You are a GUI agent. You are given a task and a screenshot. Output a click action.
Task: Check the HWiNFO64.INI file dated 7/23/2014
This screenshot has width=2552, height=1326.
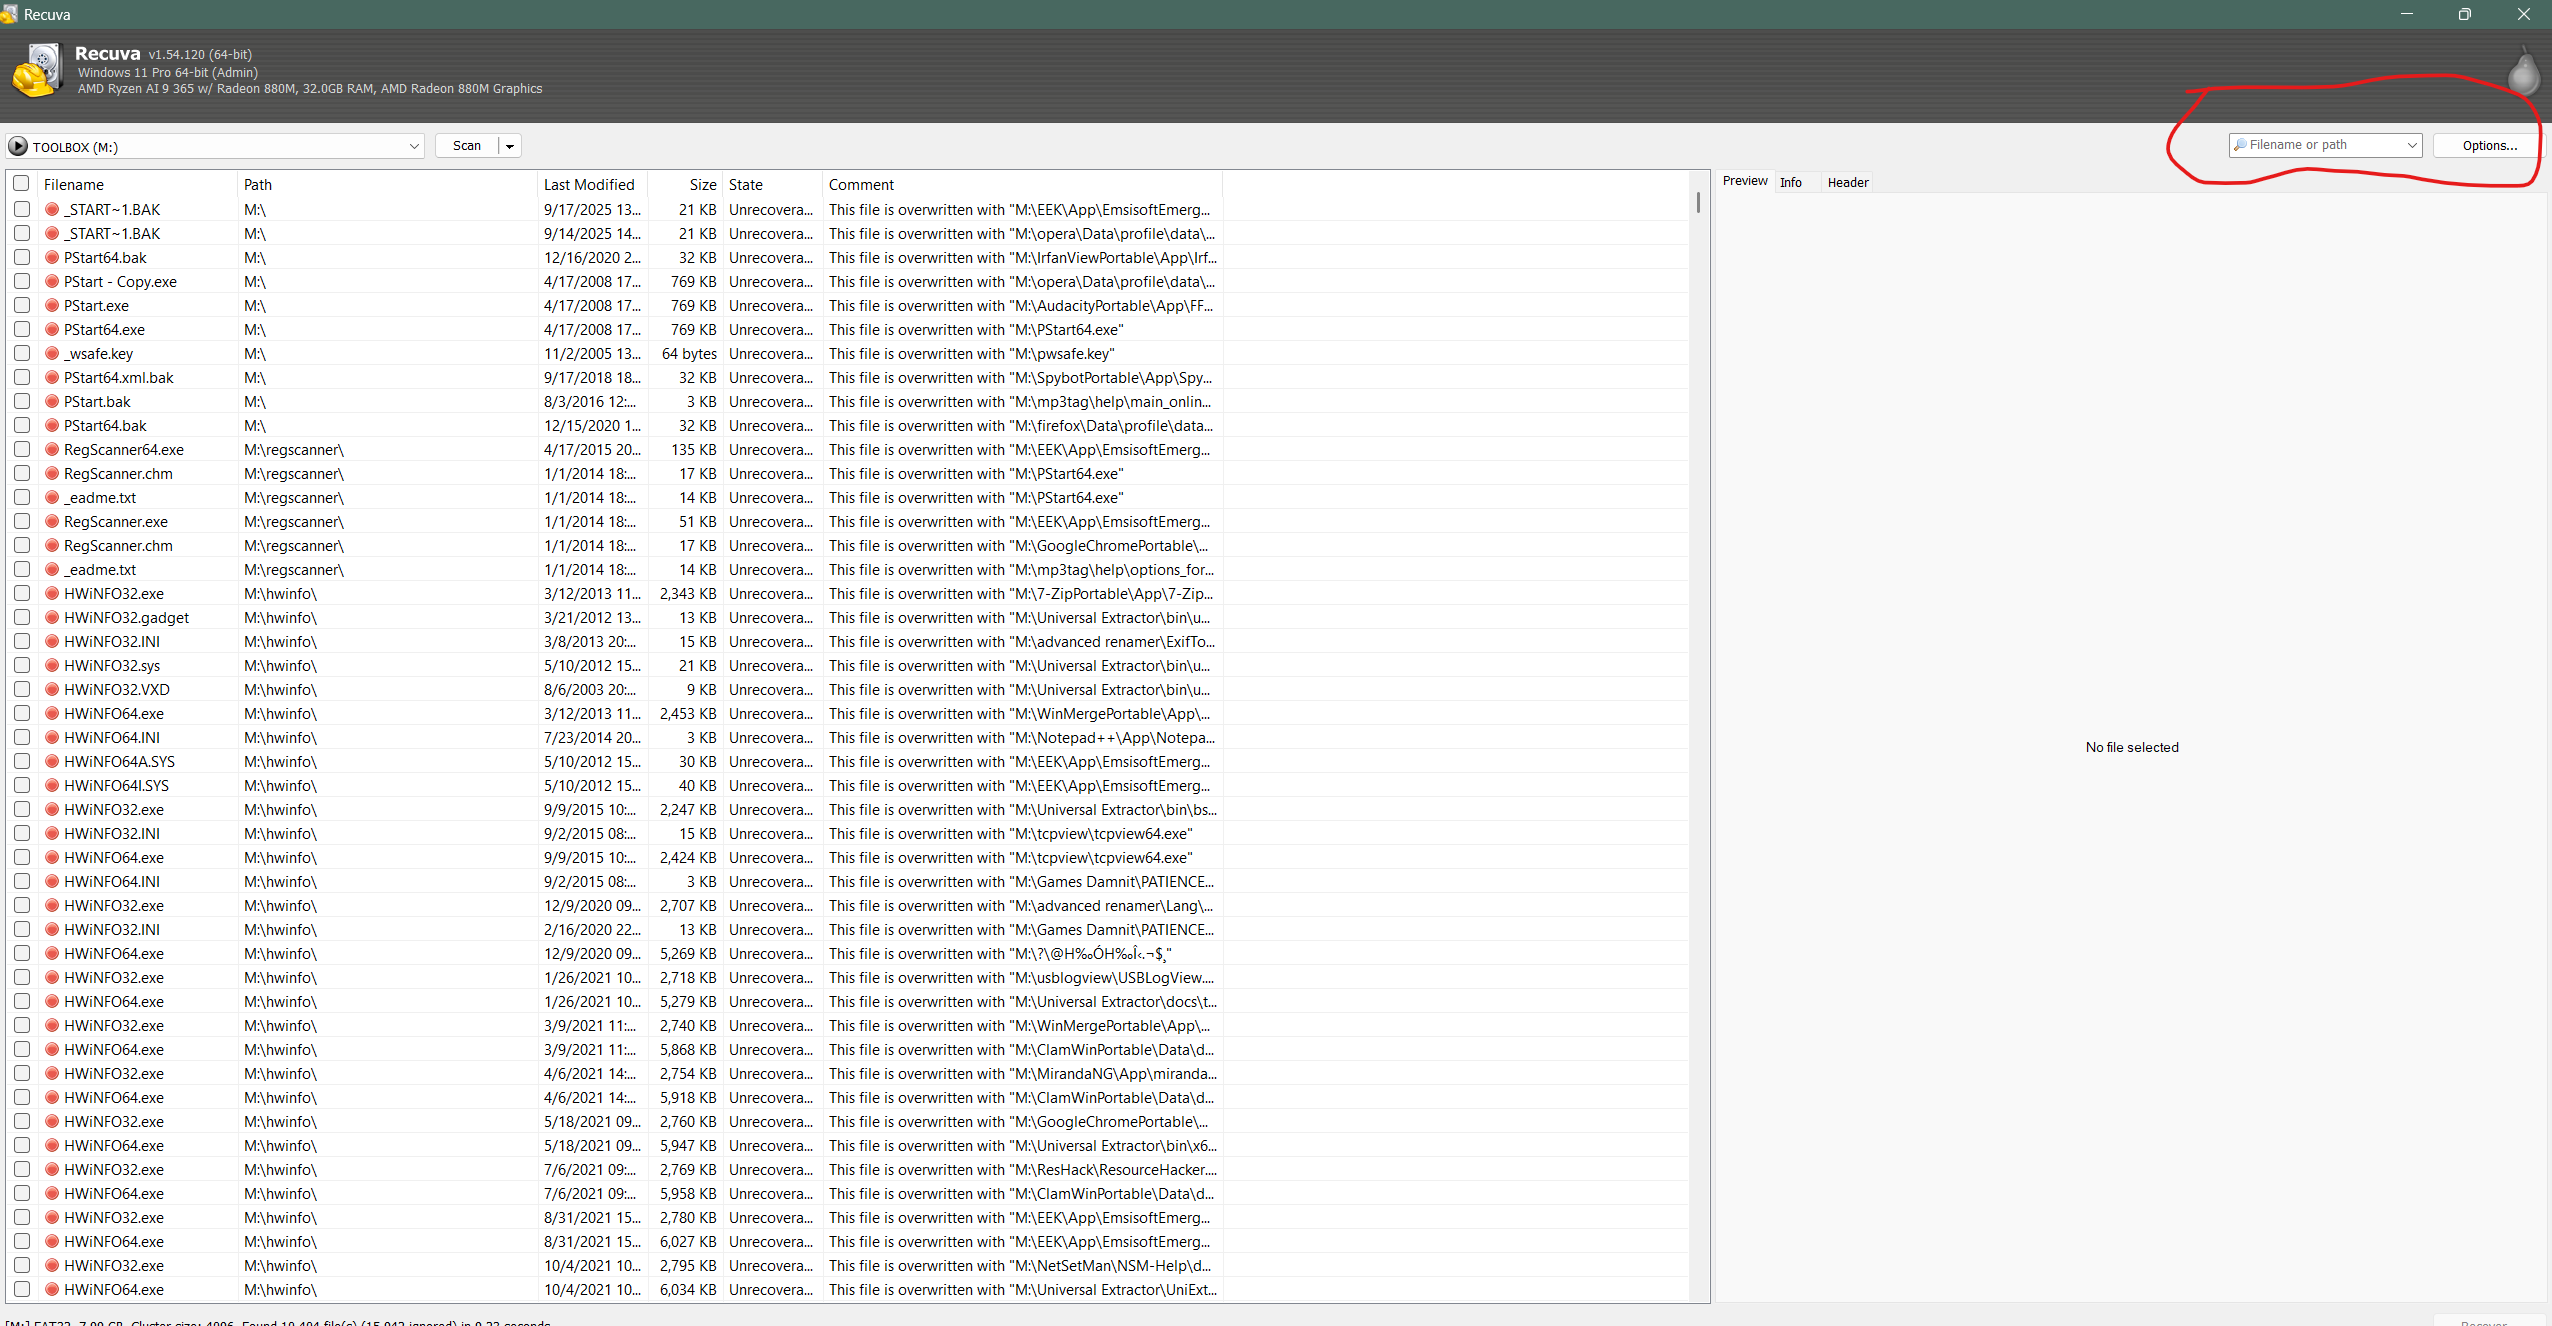pos(21,738)
